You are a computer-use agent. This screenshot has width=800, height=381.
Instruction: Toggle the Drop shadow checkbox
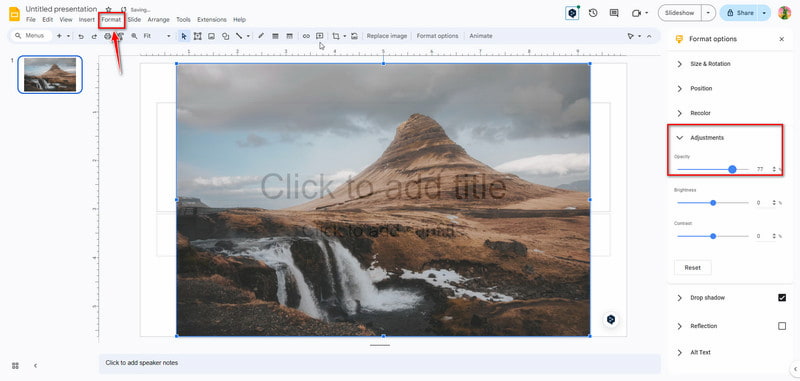pos(782,298)
